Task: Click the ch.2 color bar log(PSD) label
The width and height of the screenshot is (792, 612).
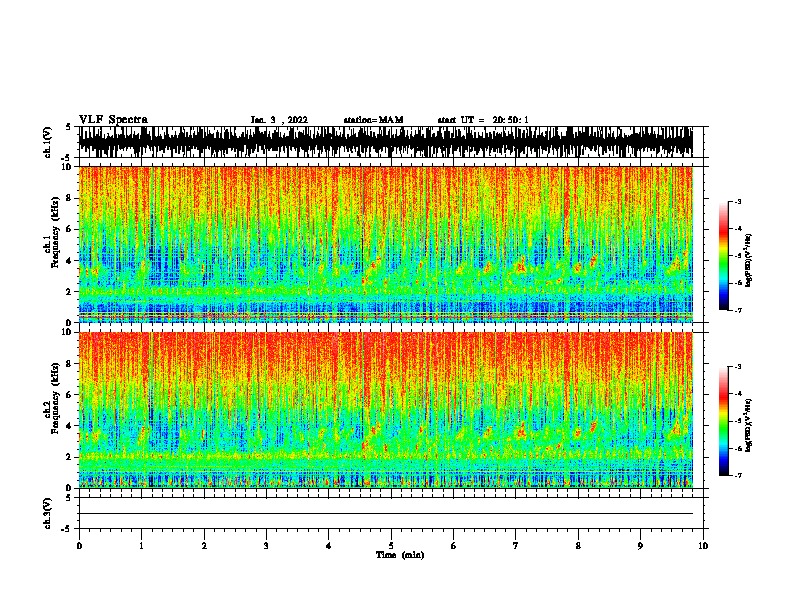Action: 749,426
